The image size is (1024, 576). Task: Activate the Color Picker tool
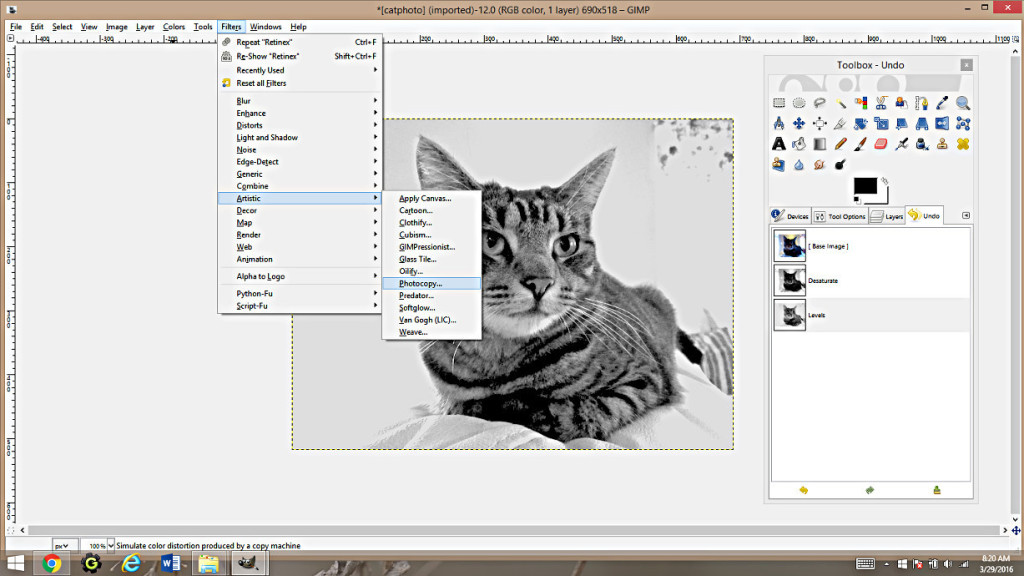pos(941,103)
